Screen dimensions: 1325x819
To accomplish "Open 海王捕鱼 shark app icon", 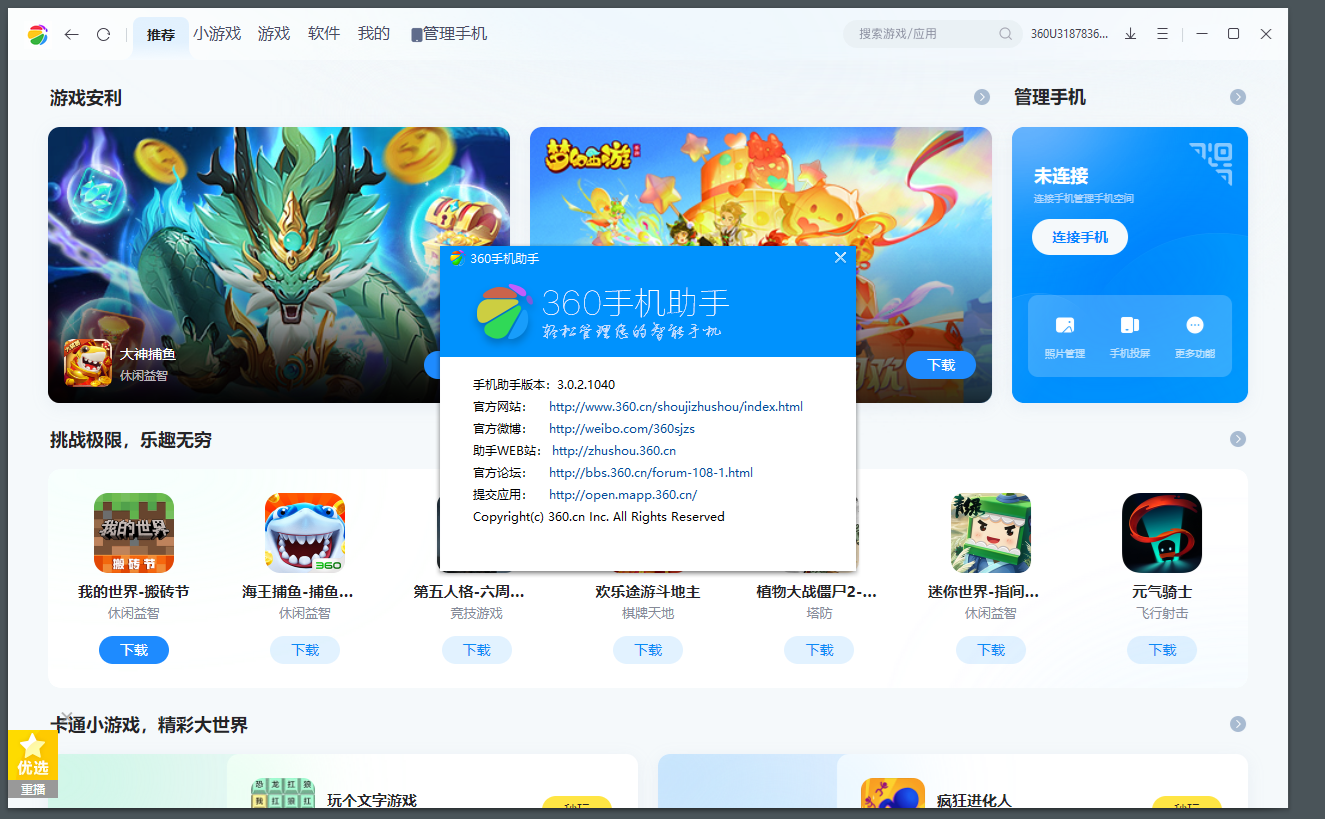I will tap(305, 532).
